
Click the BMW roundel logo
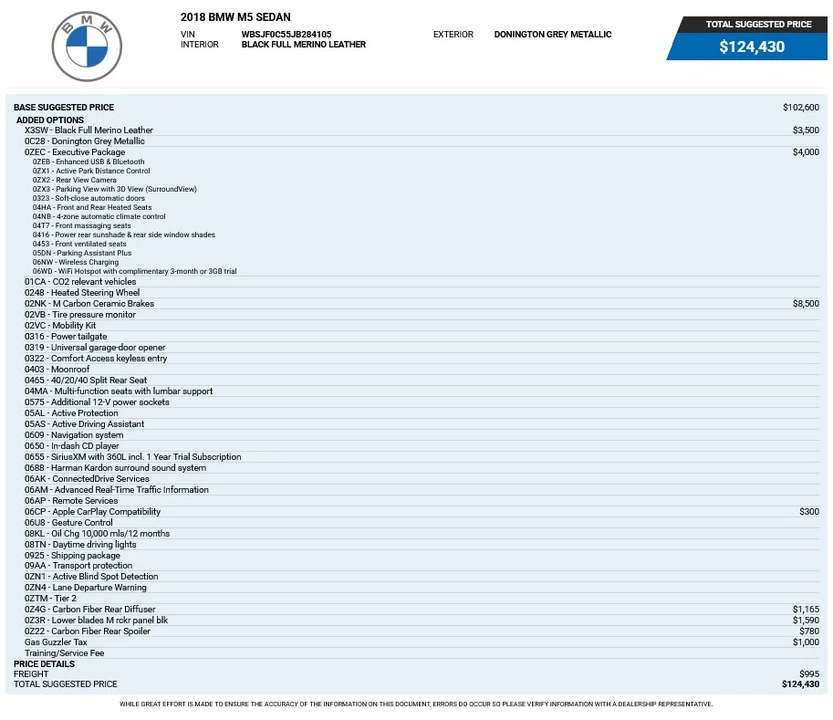coord(87,47)
